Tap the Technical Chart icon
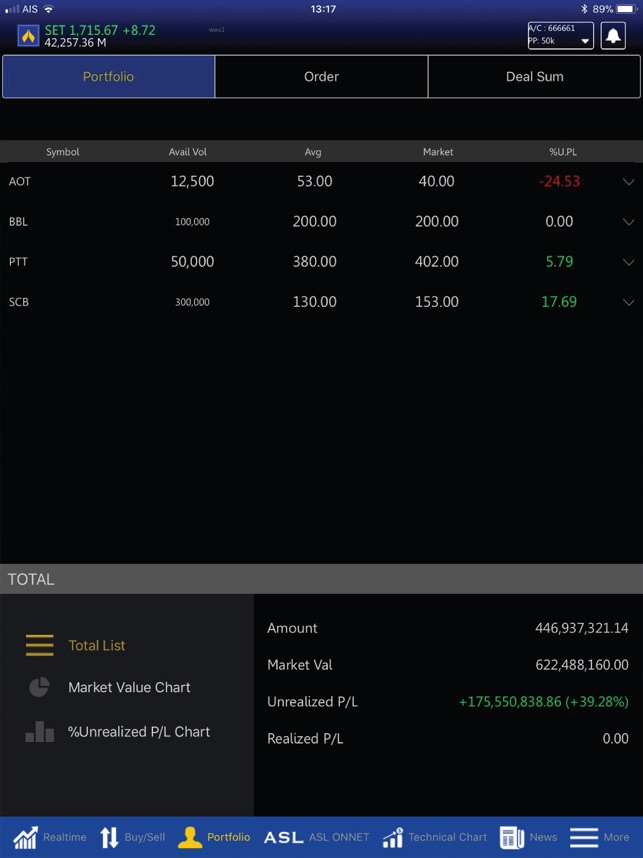The height and width of the screenshot is (858, 643). 393,837
